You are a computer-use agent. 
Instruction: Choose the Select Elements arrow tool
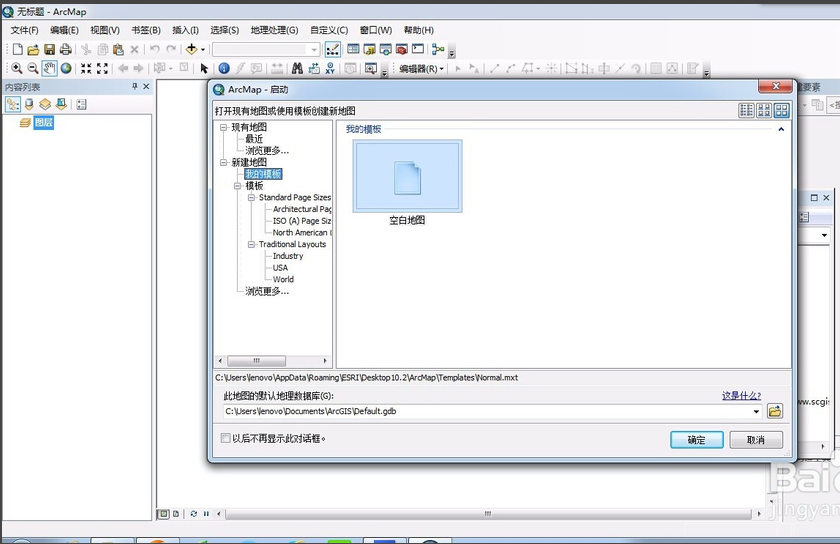tap(204, 68)
